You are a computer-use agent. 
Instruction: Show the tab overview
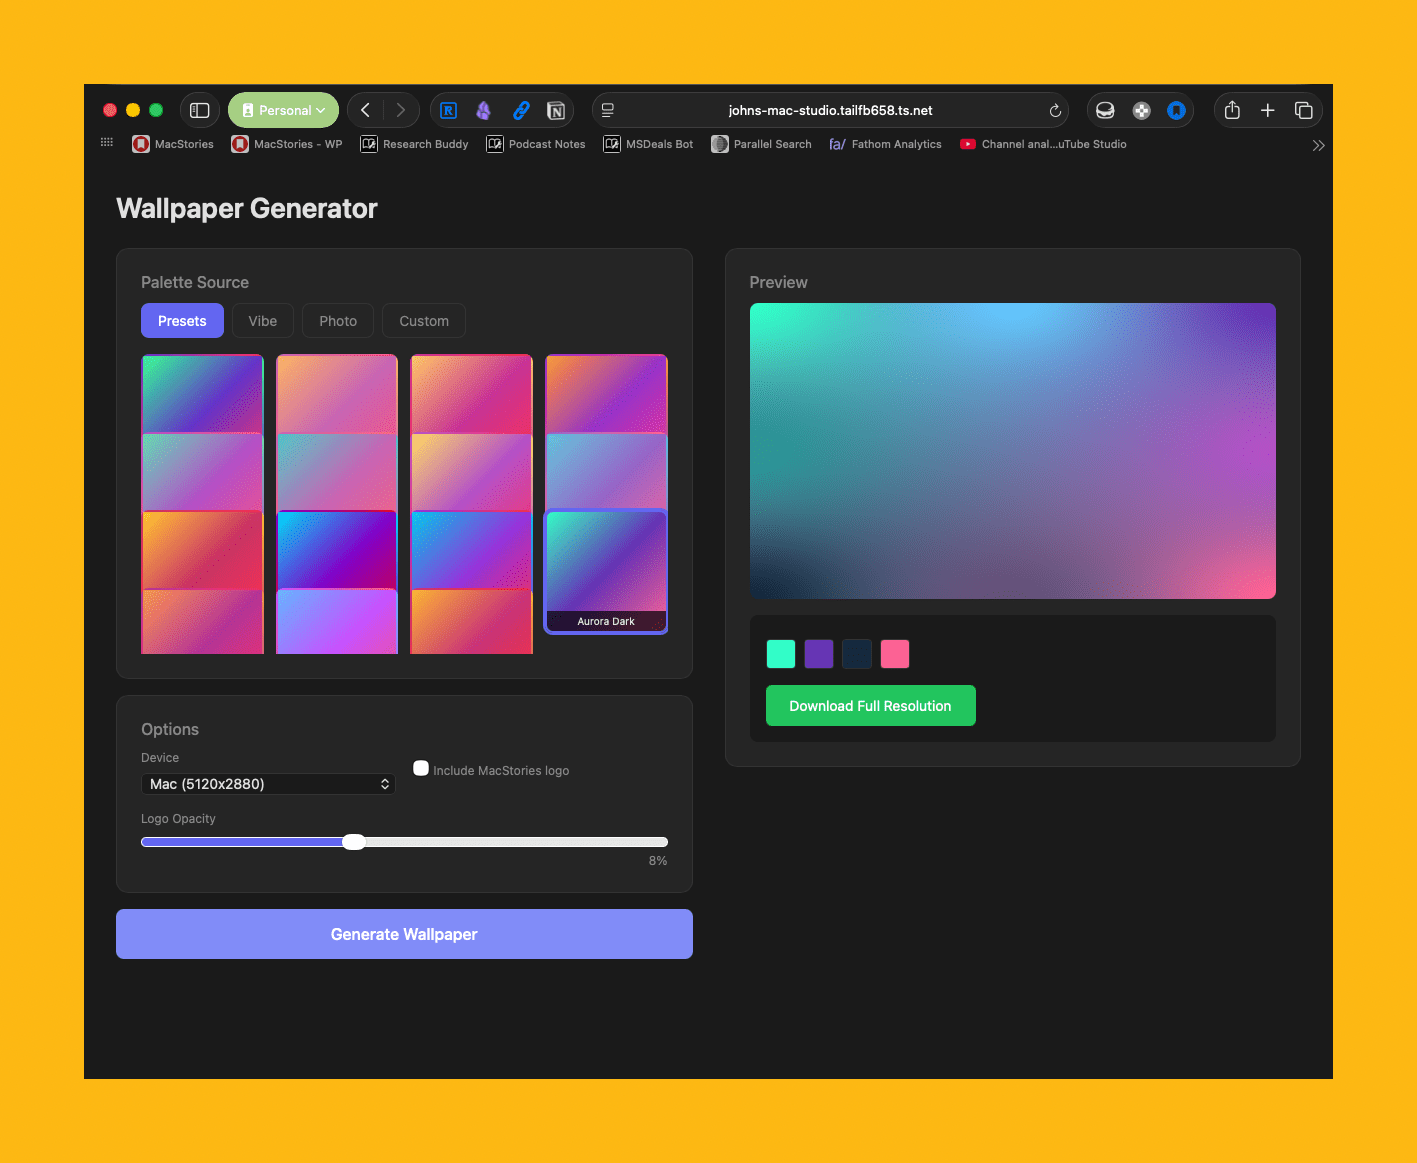[1303, 110]
